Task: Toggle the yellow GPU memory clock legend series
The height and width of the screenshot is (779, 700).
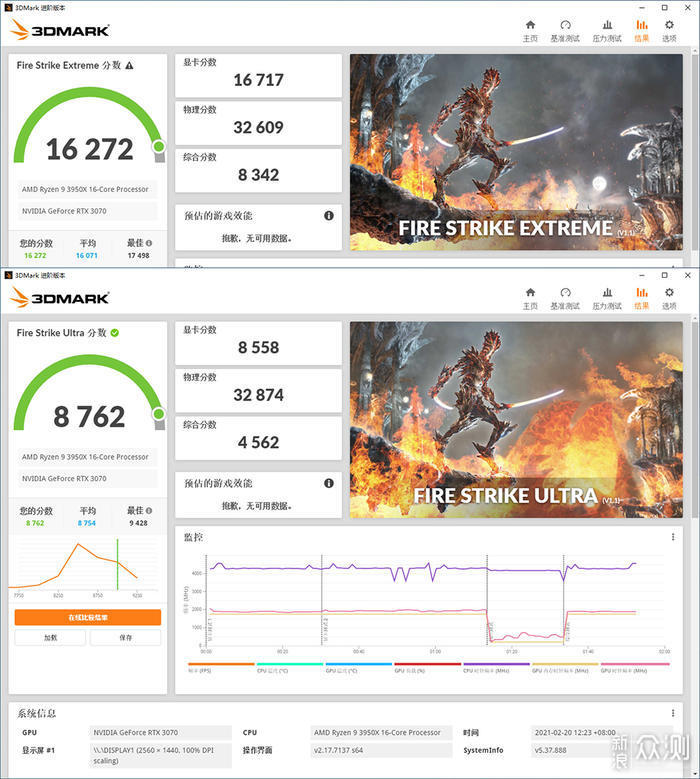Action: (565, 667)
